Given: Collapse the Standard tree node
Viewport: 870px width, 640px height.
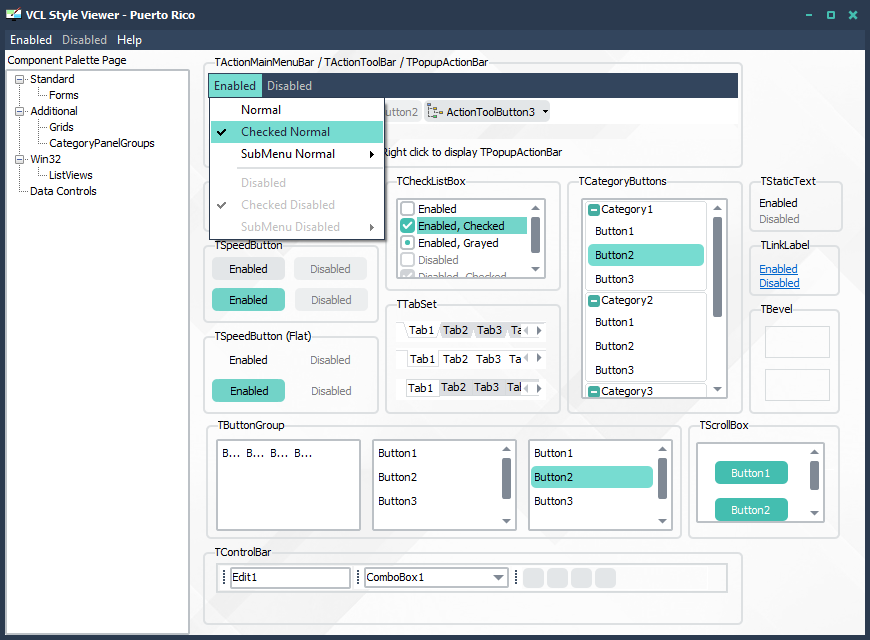Looking at the screenshot, I should (20, 79).
